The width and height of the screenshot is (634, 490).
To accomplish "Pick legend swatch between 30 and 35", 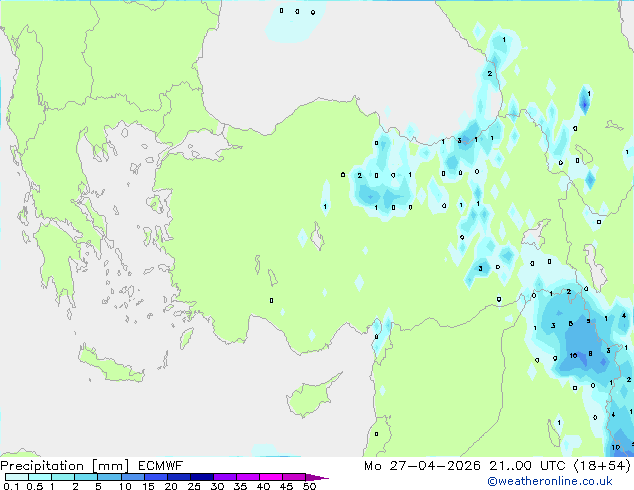I will 225,477.
